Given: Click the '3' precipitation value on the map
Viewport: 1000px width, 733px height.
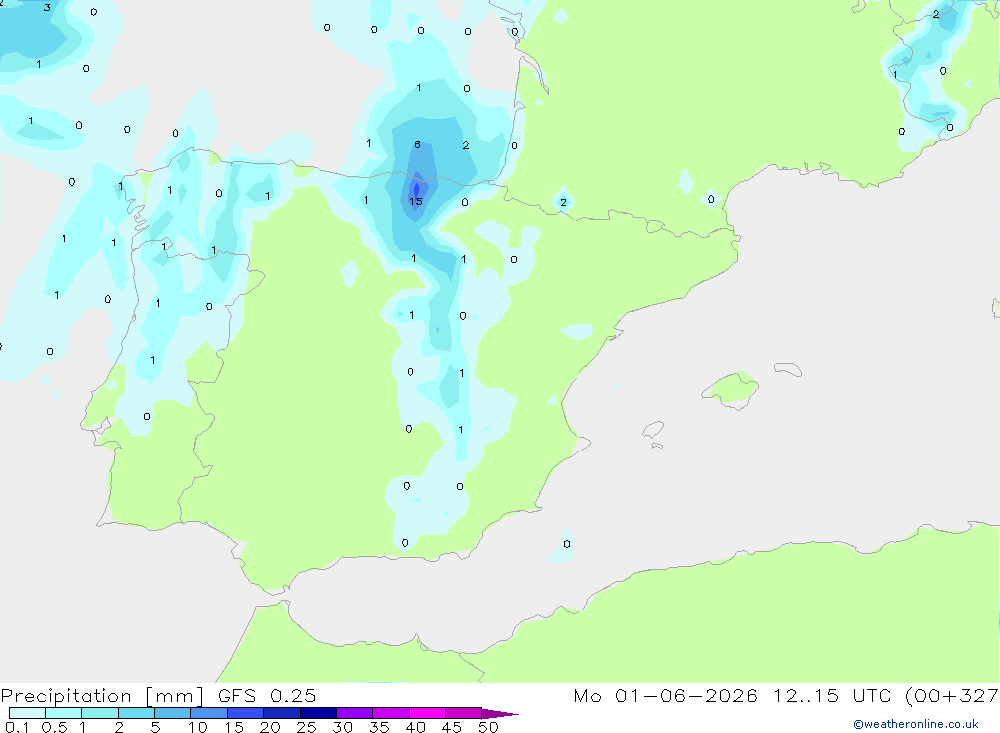Looking at the screenshot, I should tap(47, 8).
